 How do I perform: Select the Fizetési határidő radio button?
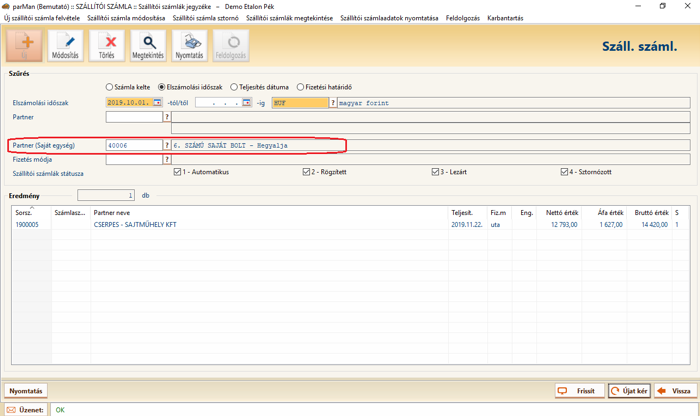[300, 87]
